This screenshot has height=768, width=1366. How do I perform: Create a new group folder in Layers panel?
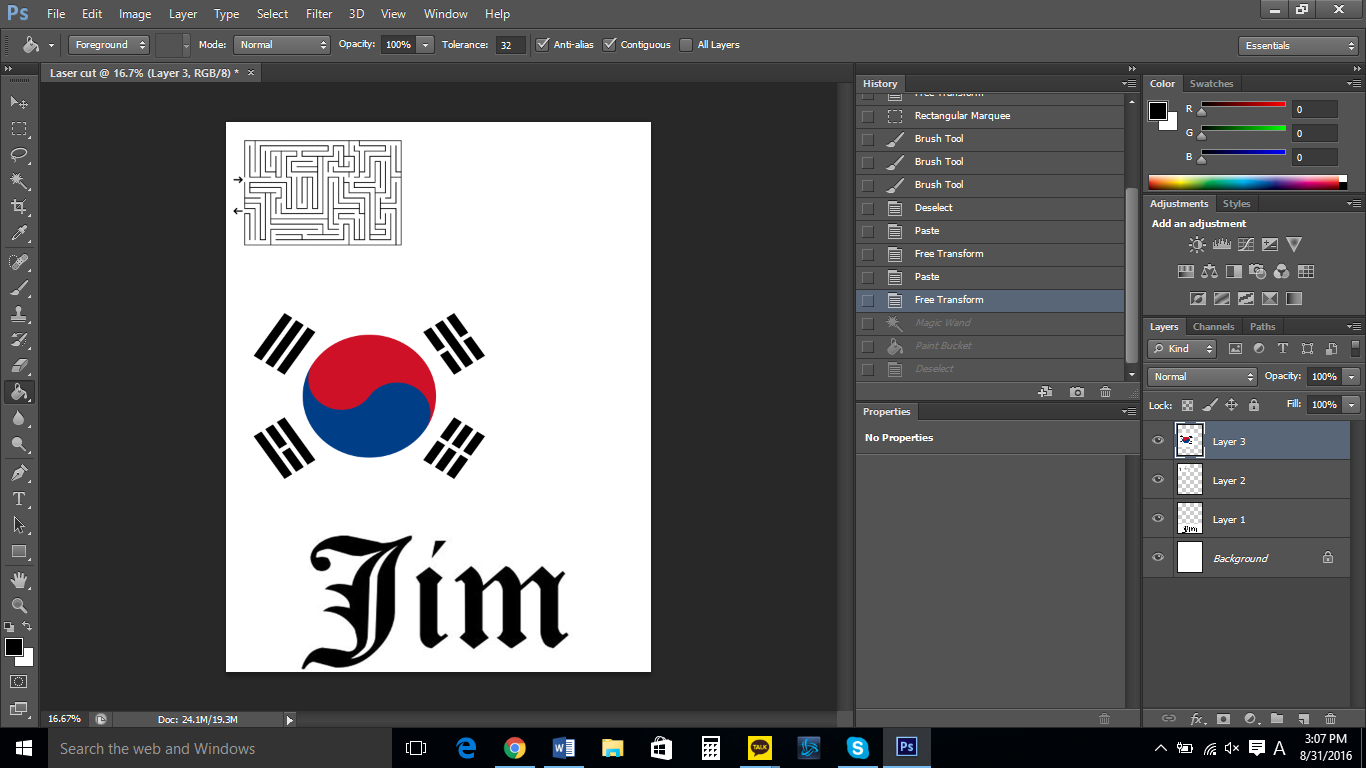pos(1277,718)
